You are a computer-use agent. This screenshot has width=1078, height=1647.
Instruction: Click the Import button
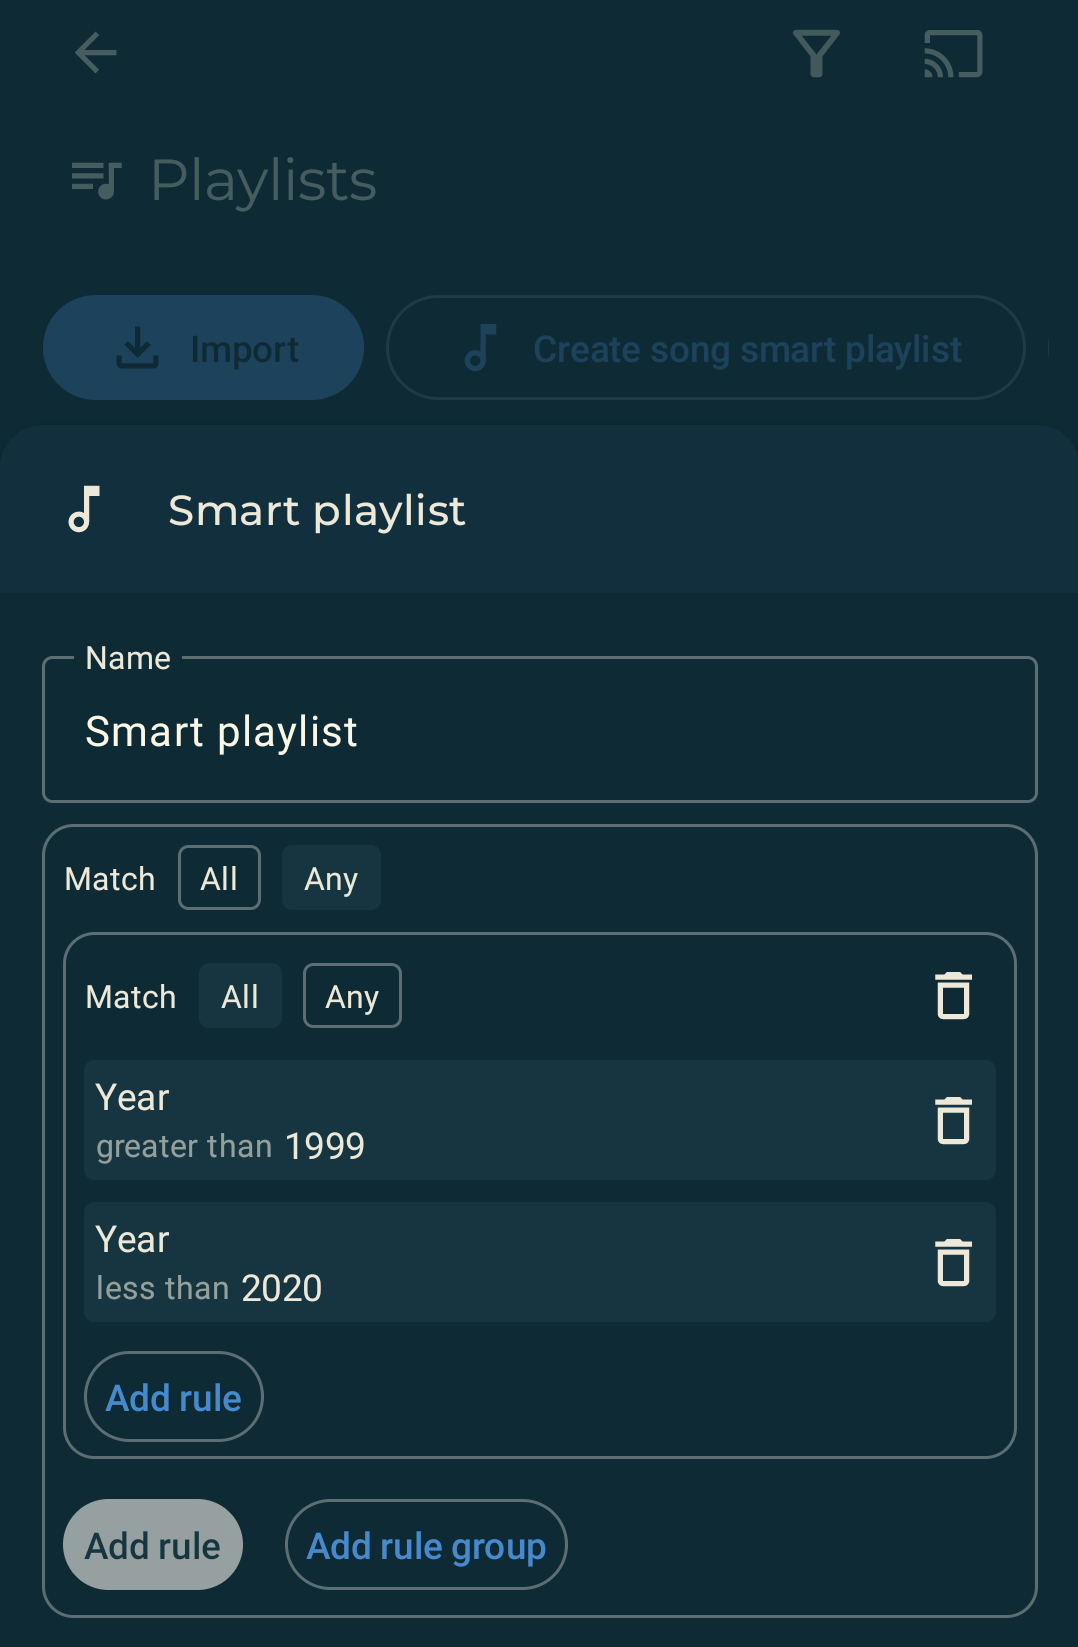click(x=203, y=348)
